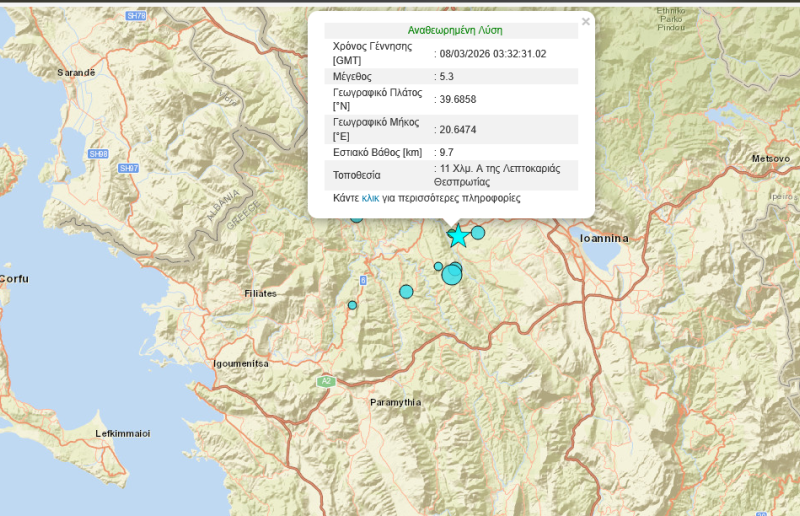Click the Paramythia town label
800x516 pixels.
click(395, 402)
